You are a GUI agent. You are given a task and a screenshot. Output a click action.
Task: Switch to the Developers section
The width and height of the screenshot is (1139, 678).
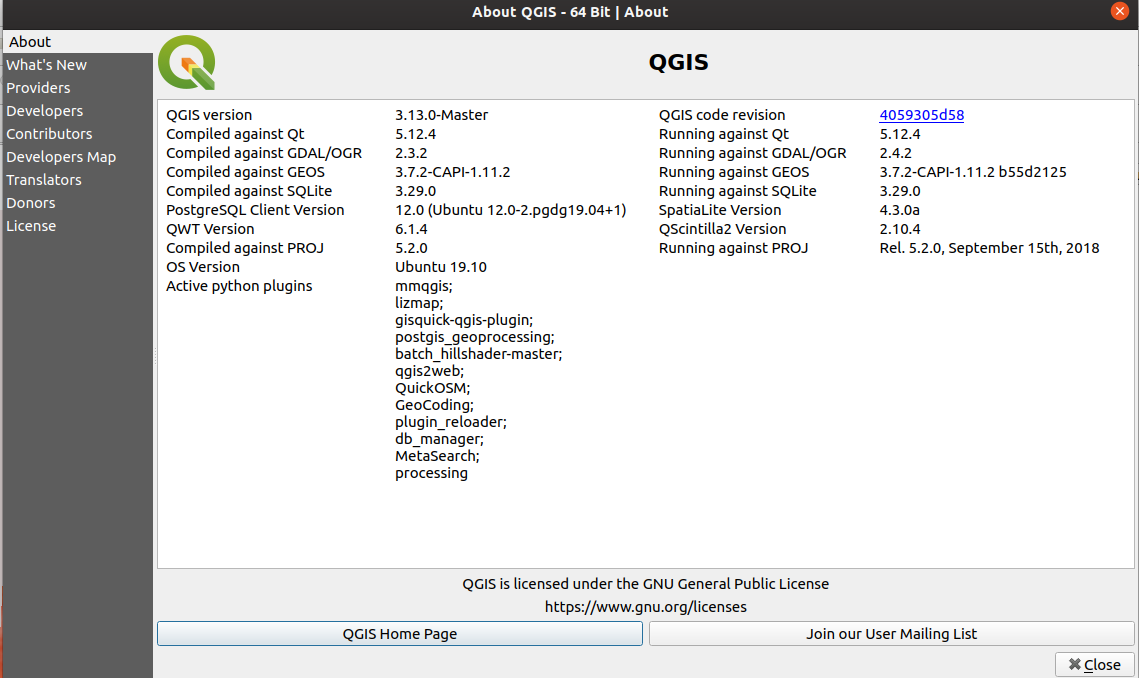tap(44, 110)
